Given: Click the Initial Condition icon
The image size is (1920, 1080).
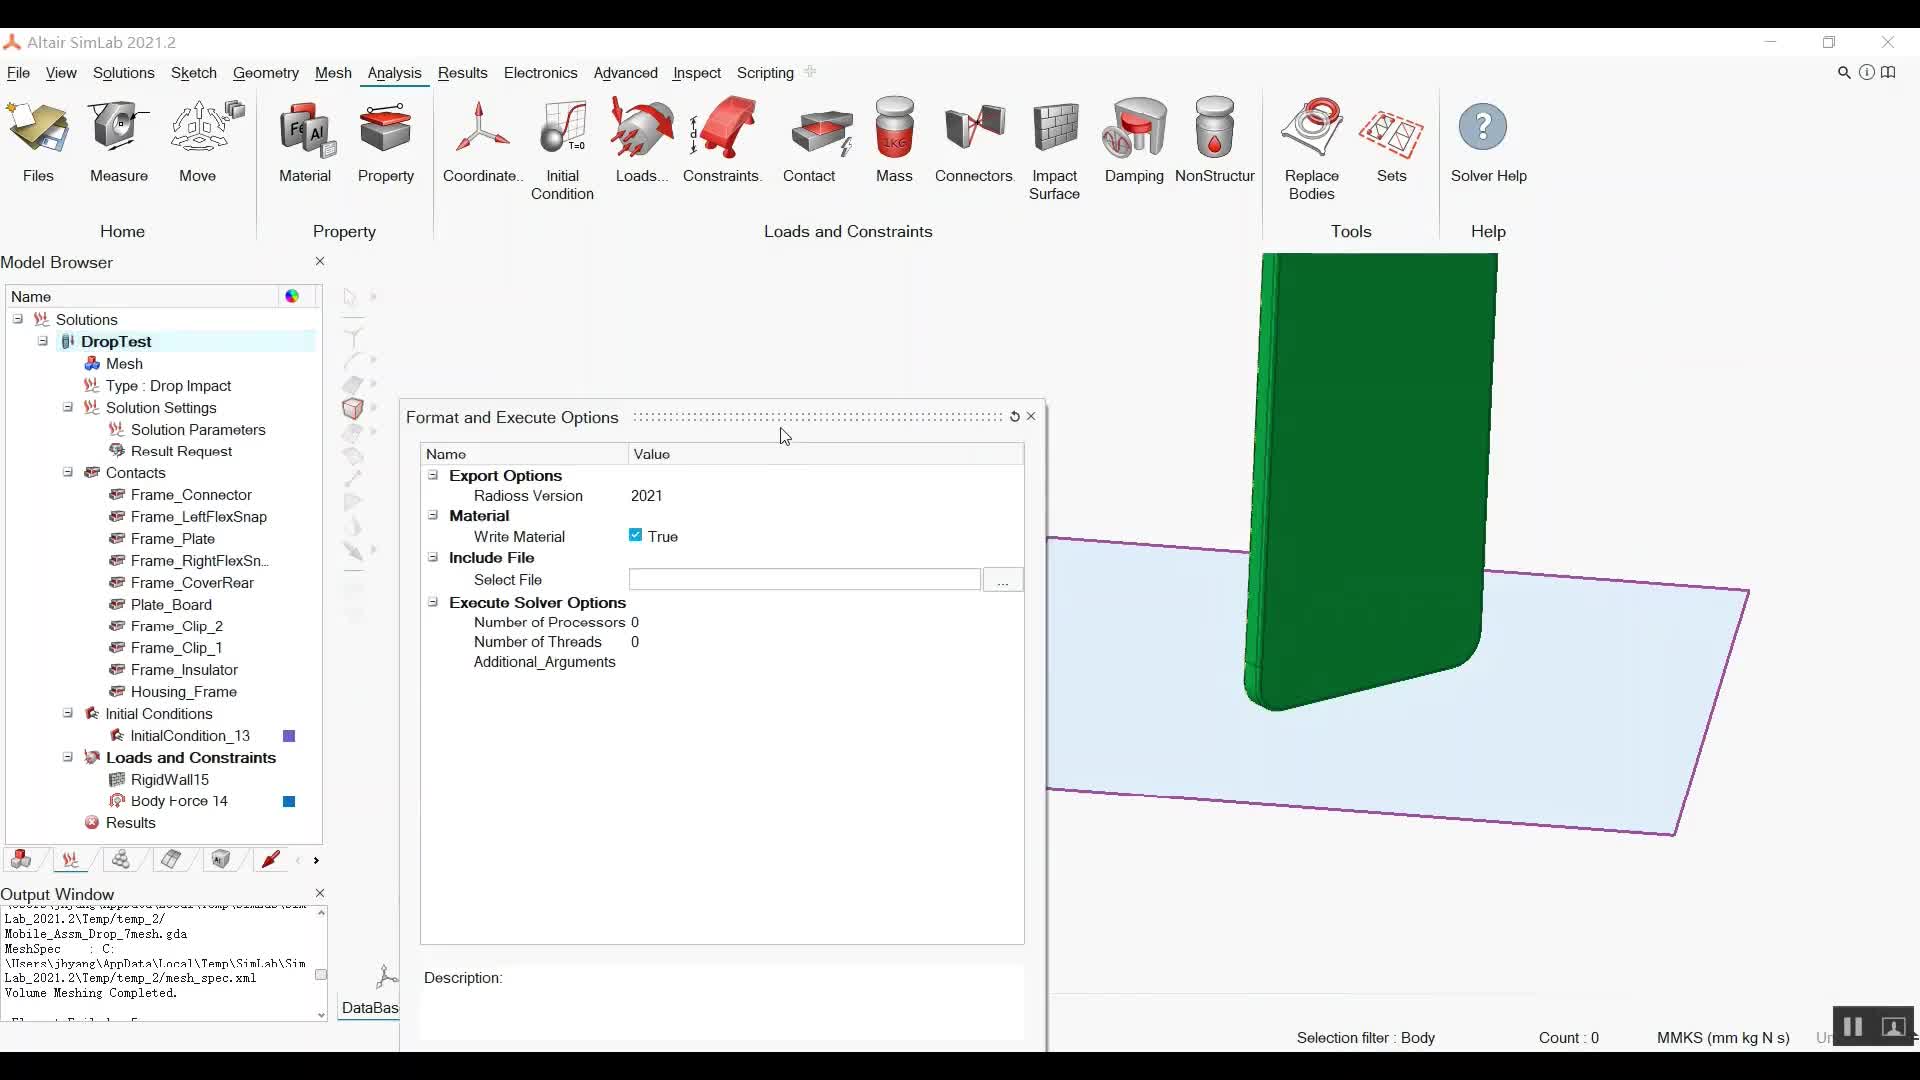Looking at the screenshot, I should 562,148.
